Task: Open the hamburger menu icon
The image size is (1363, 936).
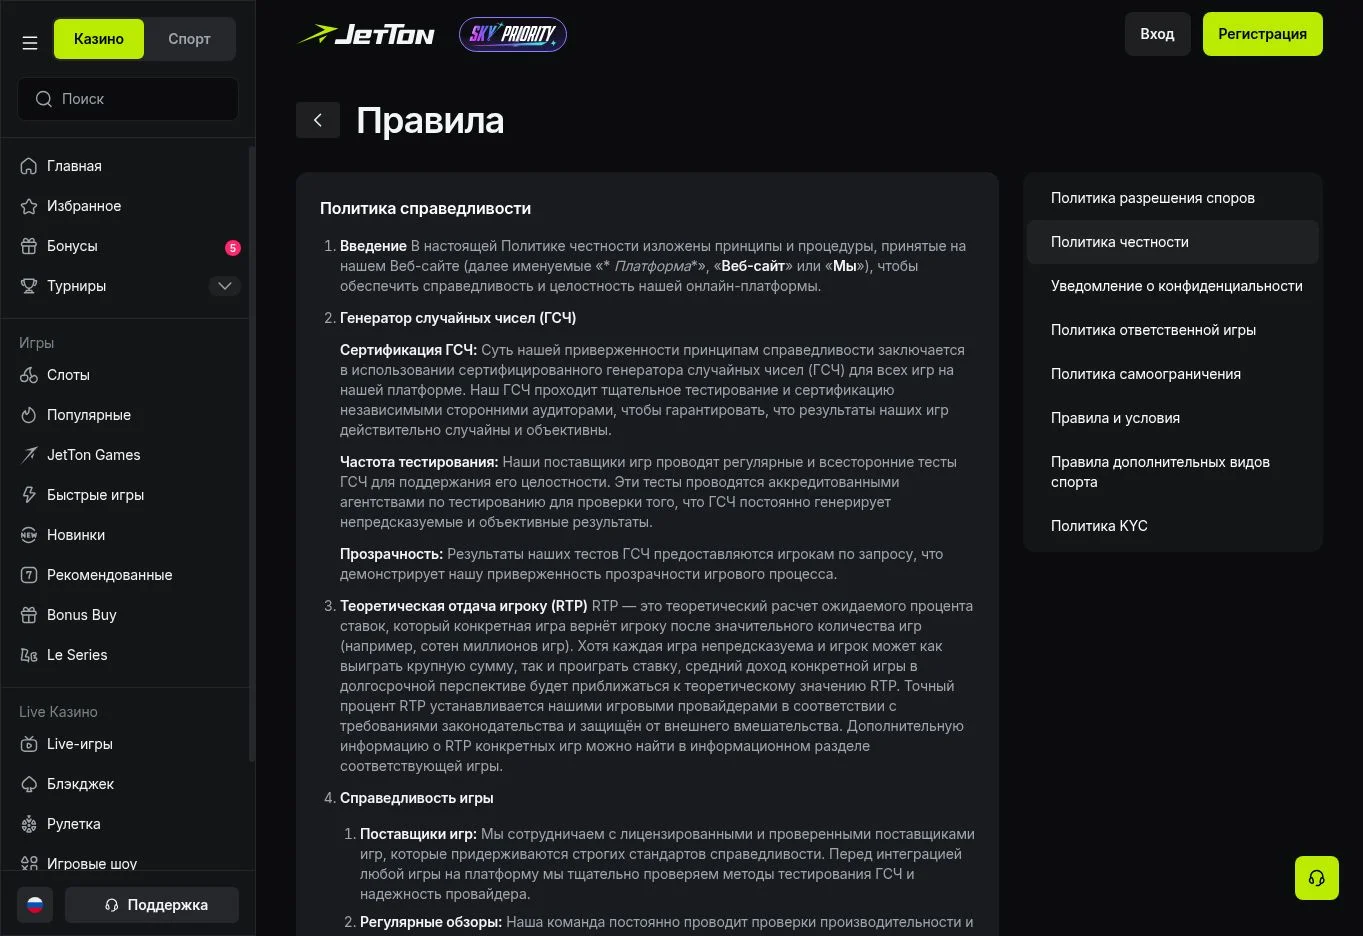Action: (x=30, y=43)
